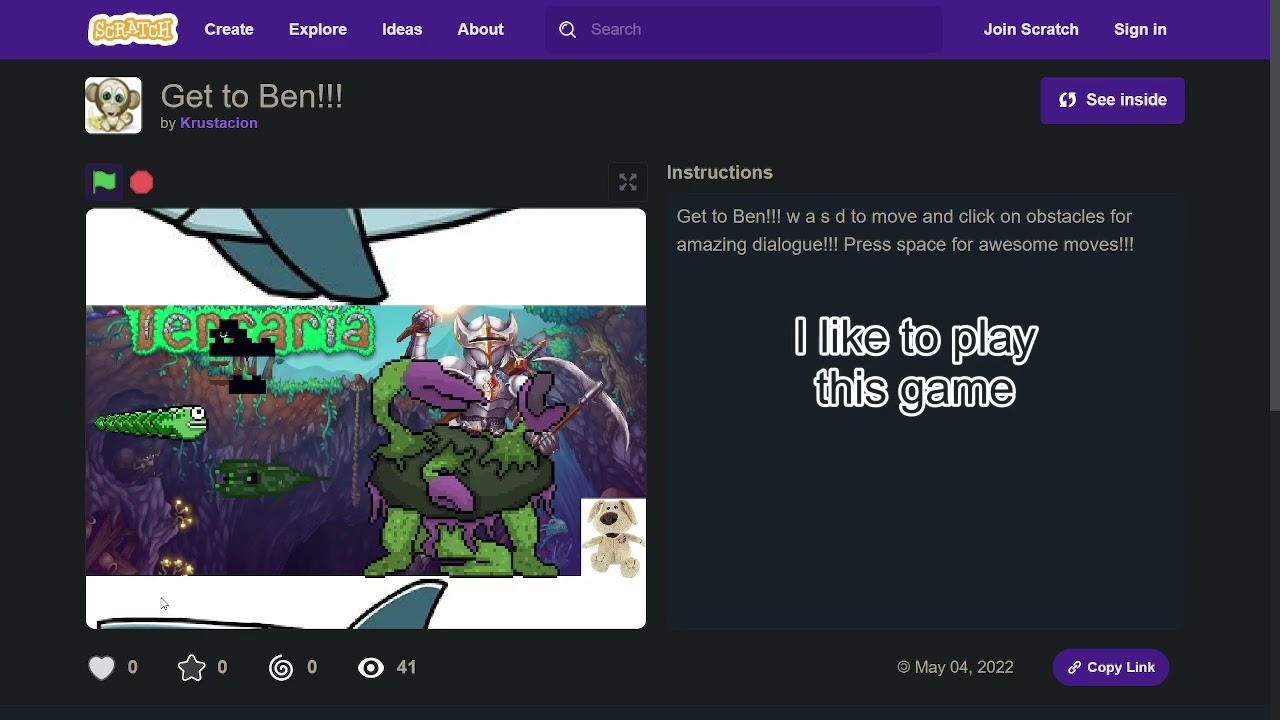This screenshot has width=1280, height=720.
Task: Click the search magnifier icon
Action: tap(568, 30)
